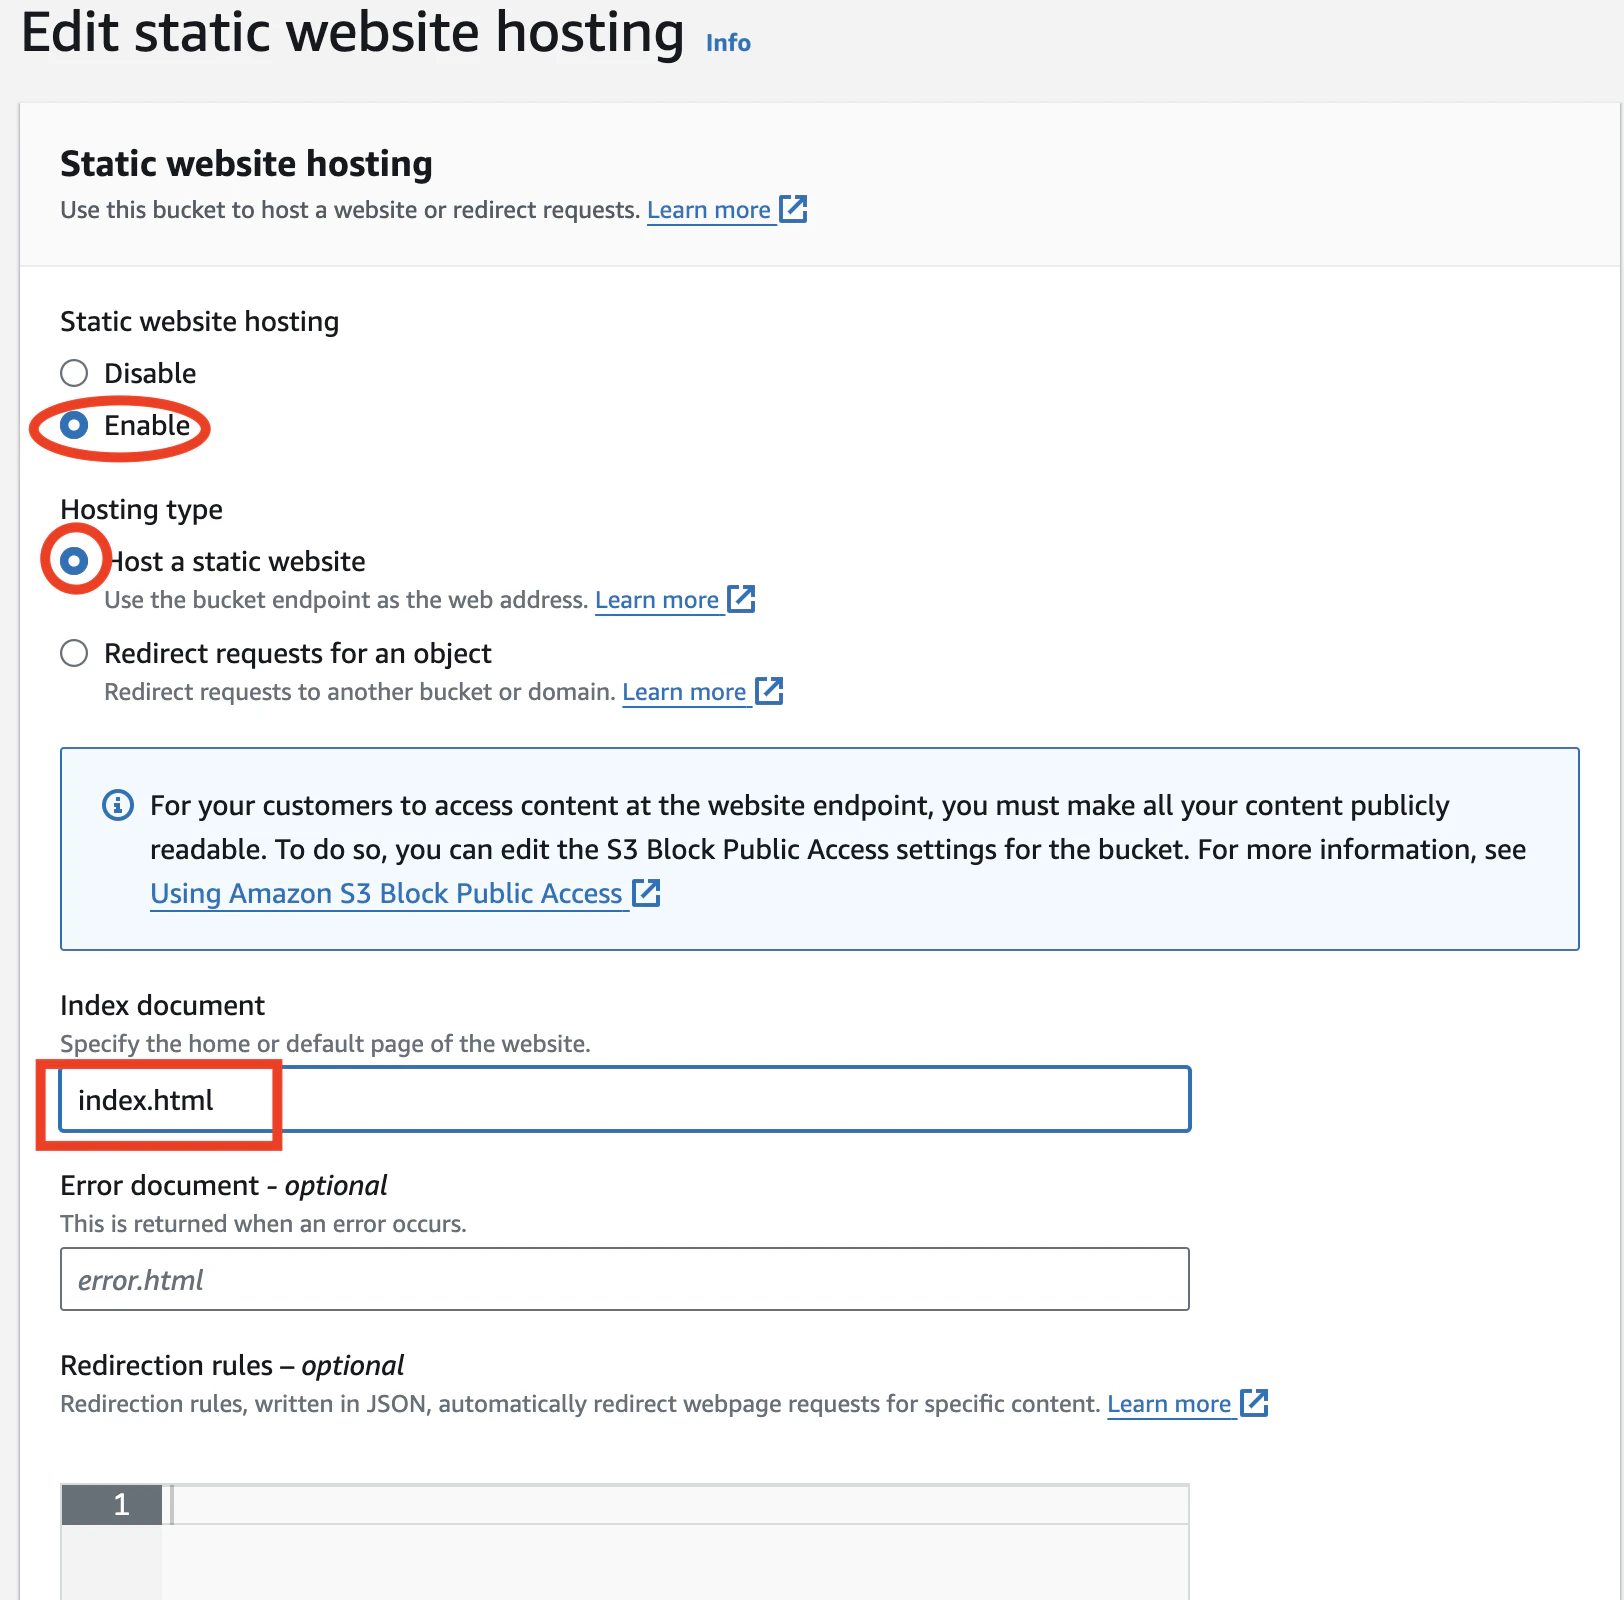Open Learn more link about bucket endpoint
The height and width of the screenshot is (1600, 1624).
click(x=657, y=600)
